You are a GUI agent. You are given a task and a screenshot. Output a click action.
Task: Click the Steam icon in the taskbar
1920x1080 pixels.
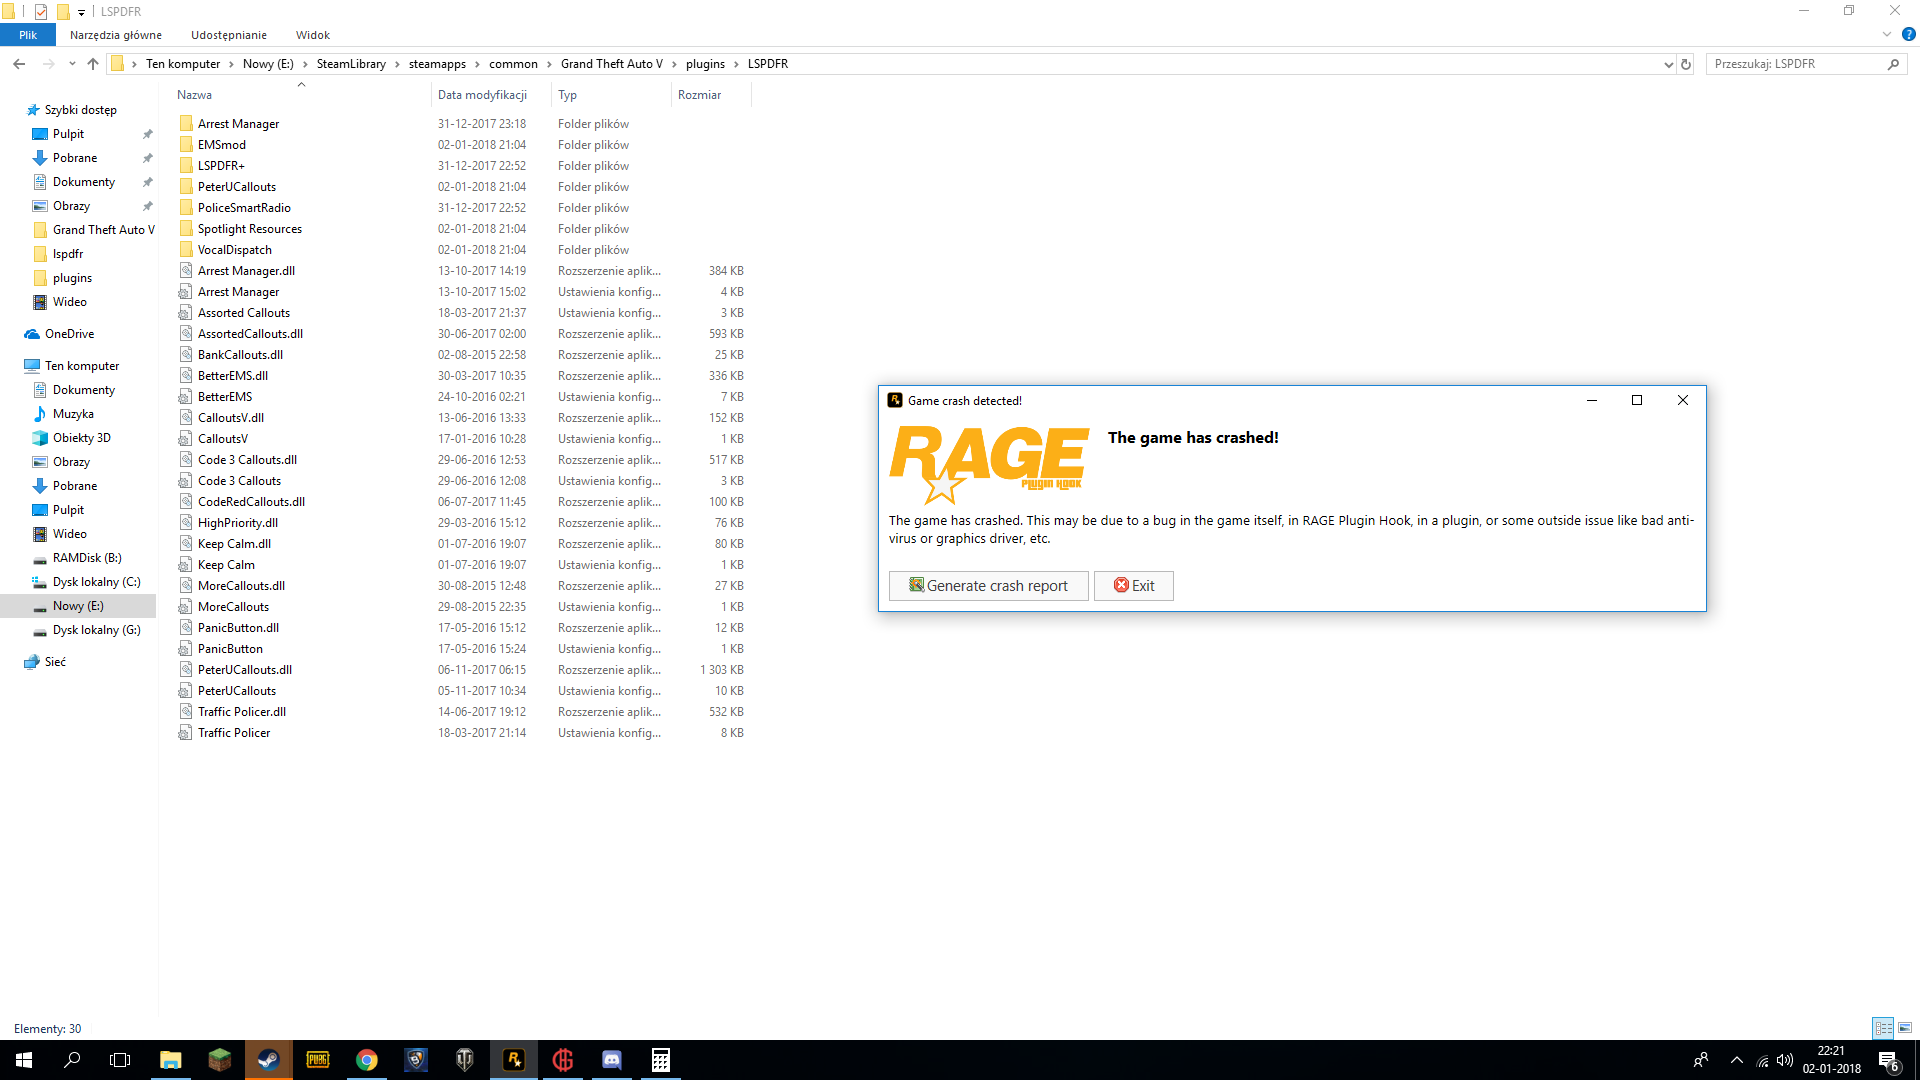tap(268, 1060)
